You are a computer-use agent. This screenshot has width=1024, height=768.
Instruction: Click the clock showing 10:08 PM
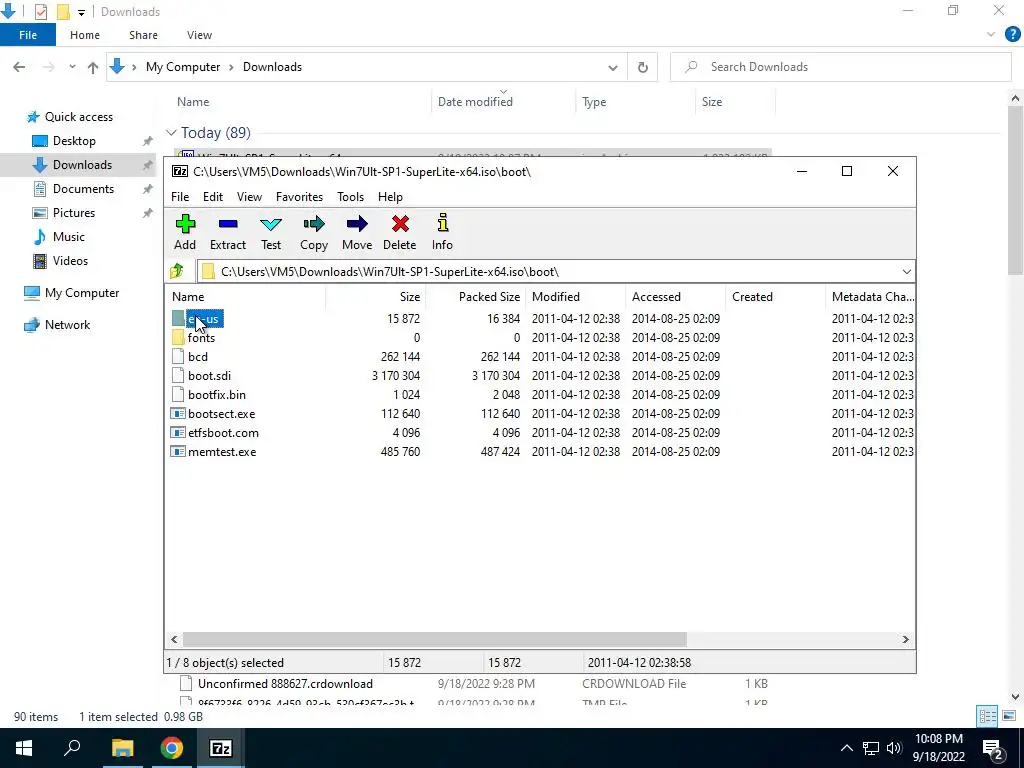pyautogui.click(x=938, y=739)
